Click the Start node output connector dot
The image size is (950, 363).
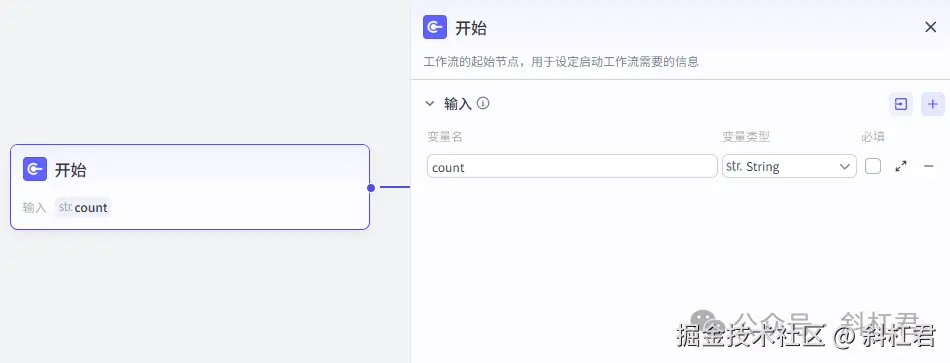[x=371, y=187]
